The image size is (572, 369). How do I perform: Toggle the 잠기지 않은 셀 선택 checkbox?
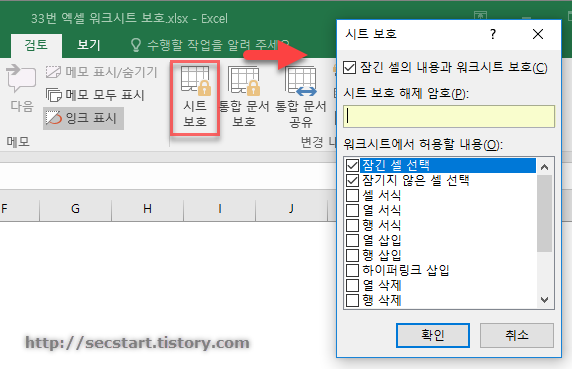(352, 180)
